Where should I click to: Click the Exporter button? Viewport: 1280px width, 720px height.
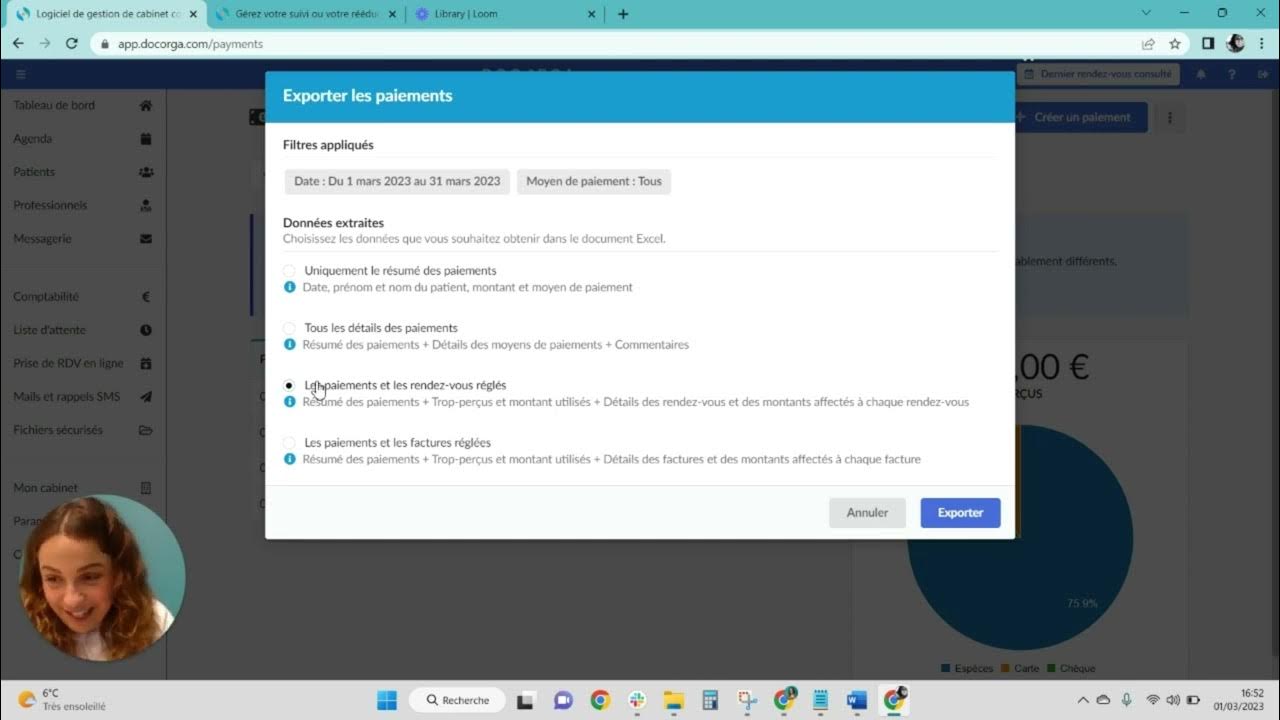tap(959, 513)
